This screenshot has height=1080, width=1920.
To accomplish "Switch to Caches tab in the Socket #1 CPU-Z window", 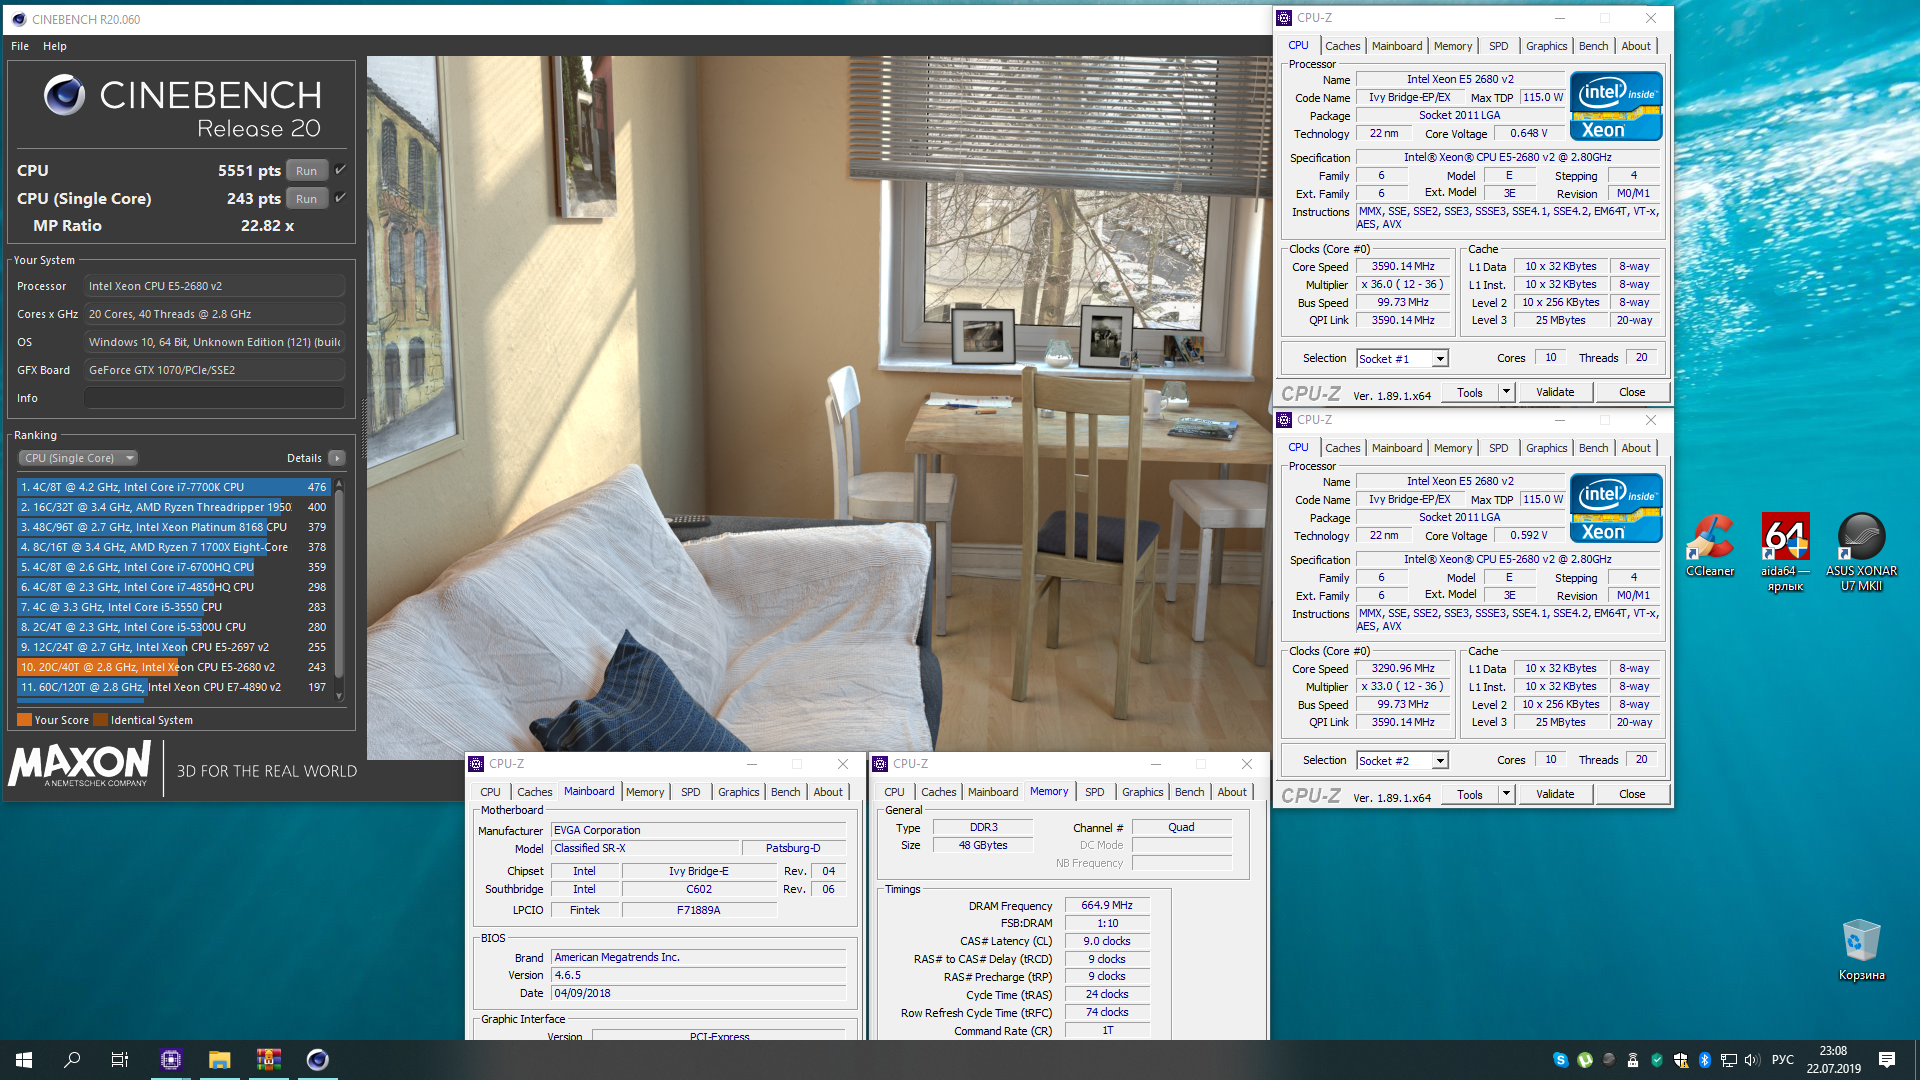I will [1342, 46].
